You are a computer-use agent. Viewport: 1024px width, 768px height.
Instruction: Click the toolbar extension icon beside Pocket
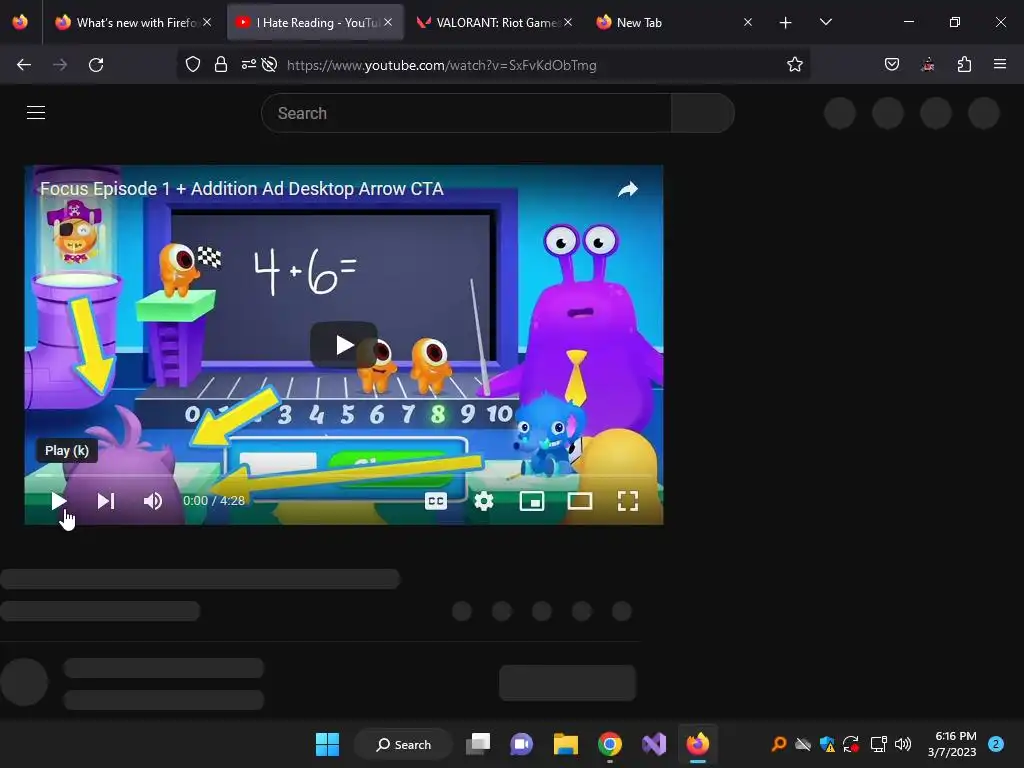[928, 65]
